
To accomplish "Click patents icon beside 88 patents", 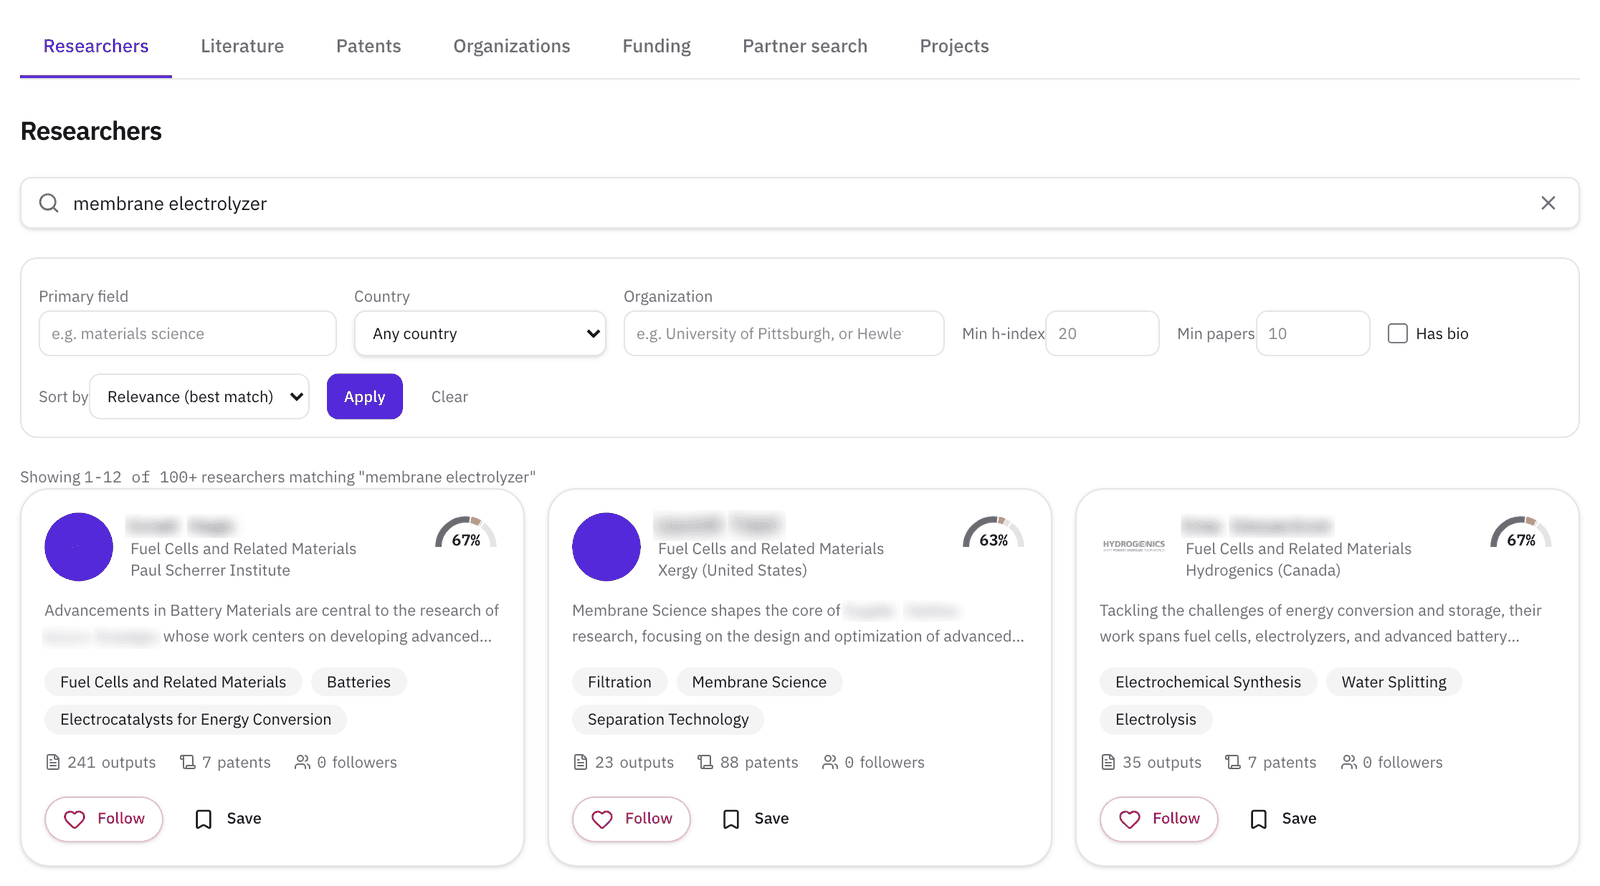I will tap(705, 762).
